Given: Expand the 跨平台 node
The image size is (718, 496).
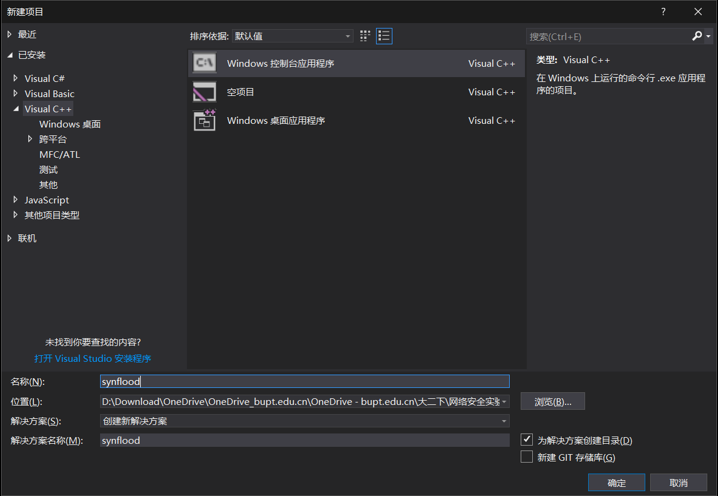Looking at the screenshot, I should [x=30, y=139].
